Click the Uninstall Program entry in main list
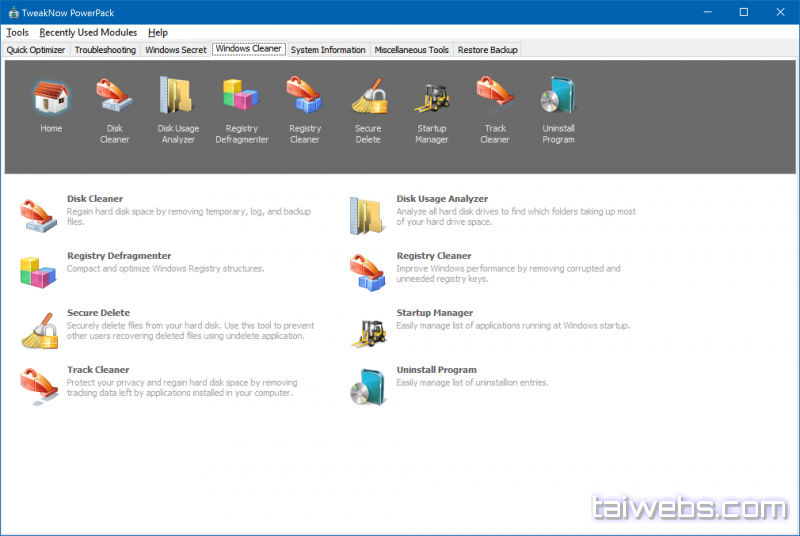This screenshot has width=800, height=536. tap(436, 370)
